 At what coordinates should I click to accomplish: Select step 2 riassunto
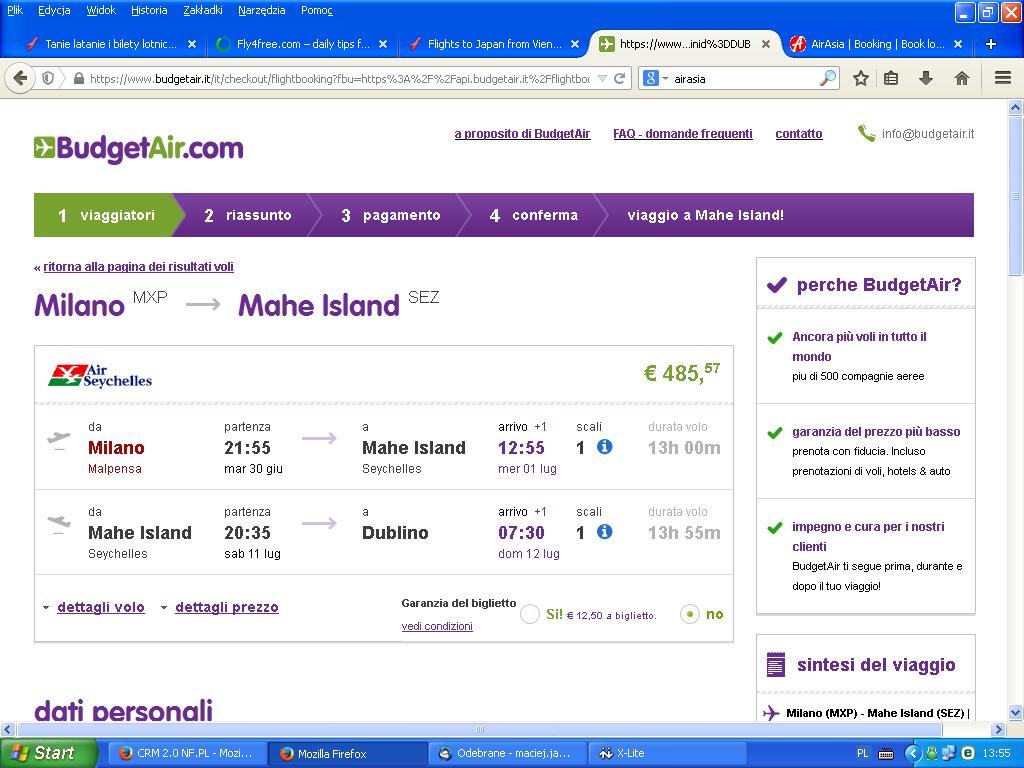coord(248,215)
